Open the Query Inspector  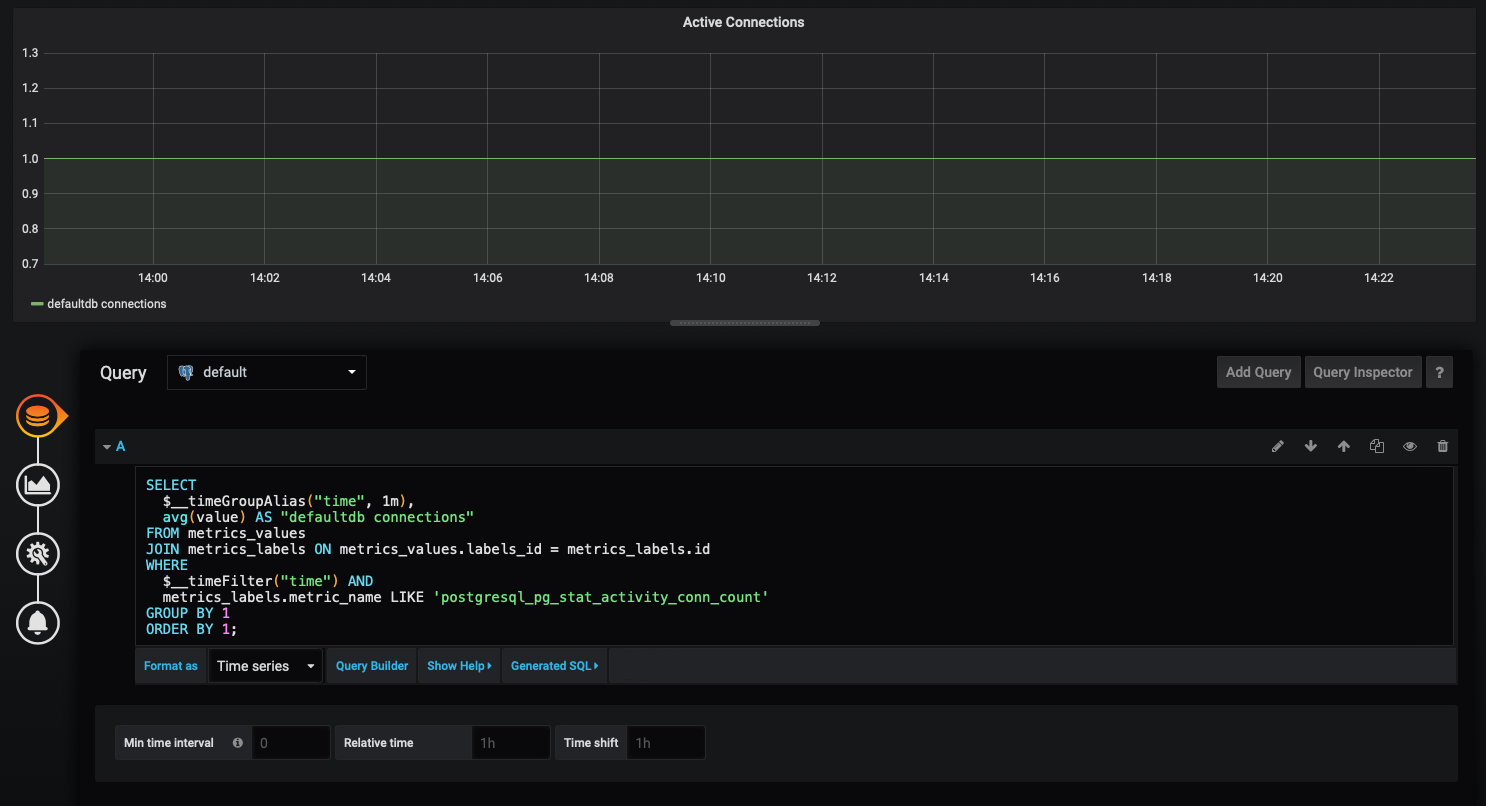1363,372
